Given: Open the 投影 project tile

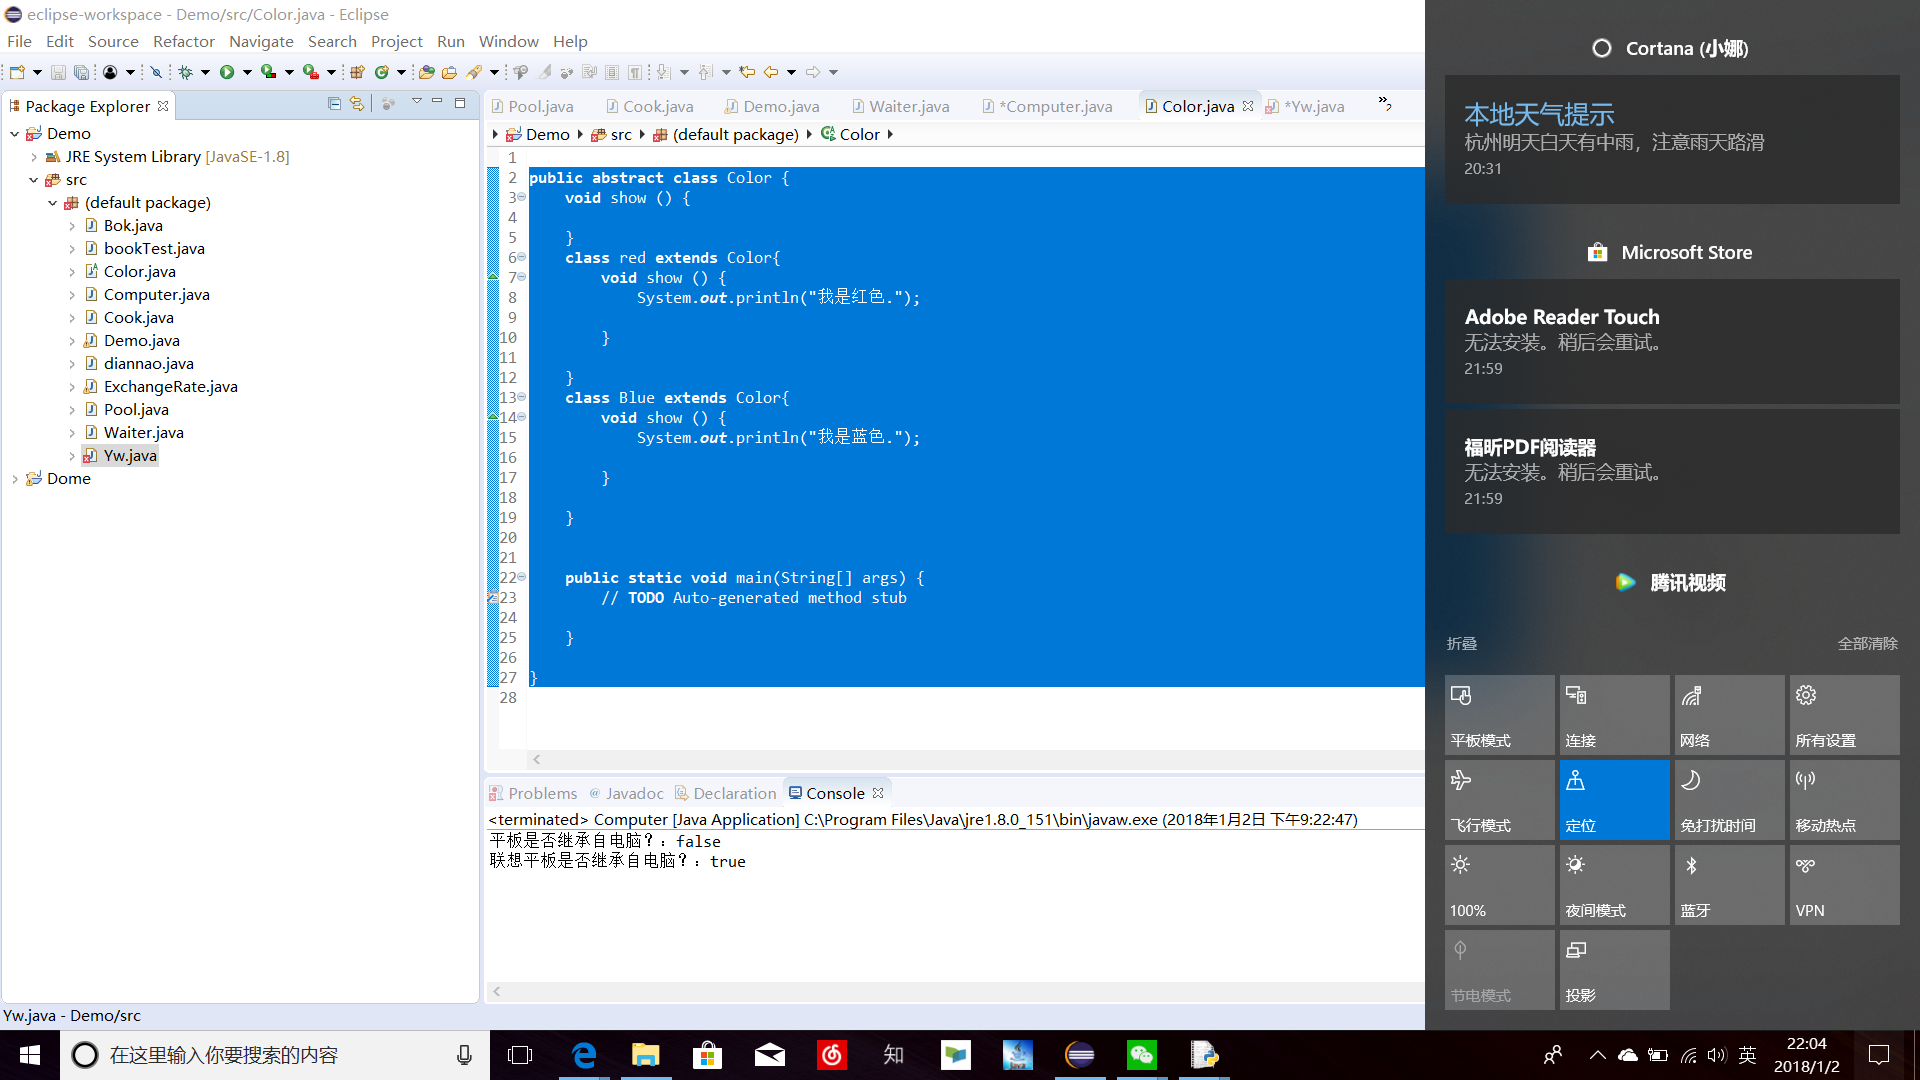Looking at the screenshot, I should tap(1614, 970).
